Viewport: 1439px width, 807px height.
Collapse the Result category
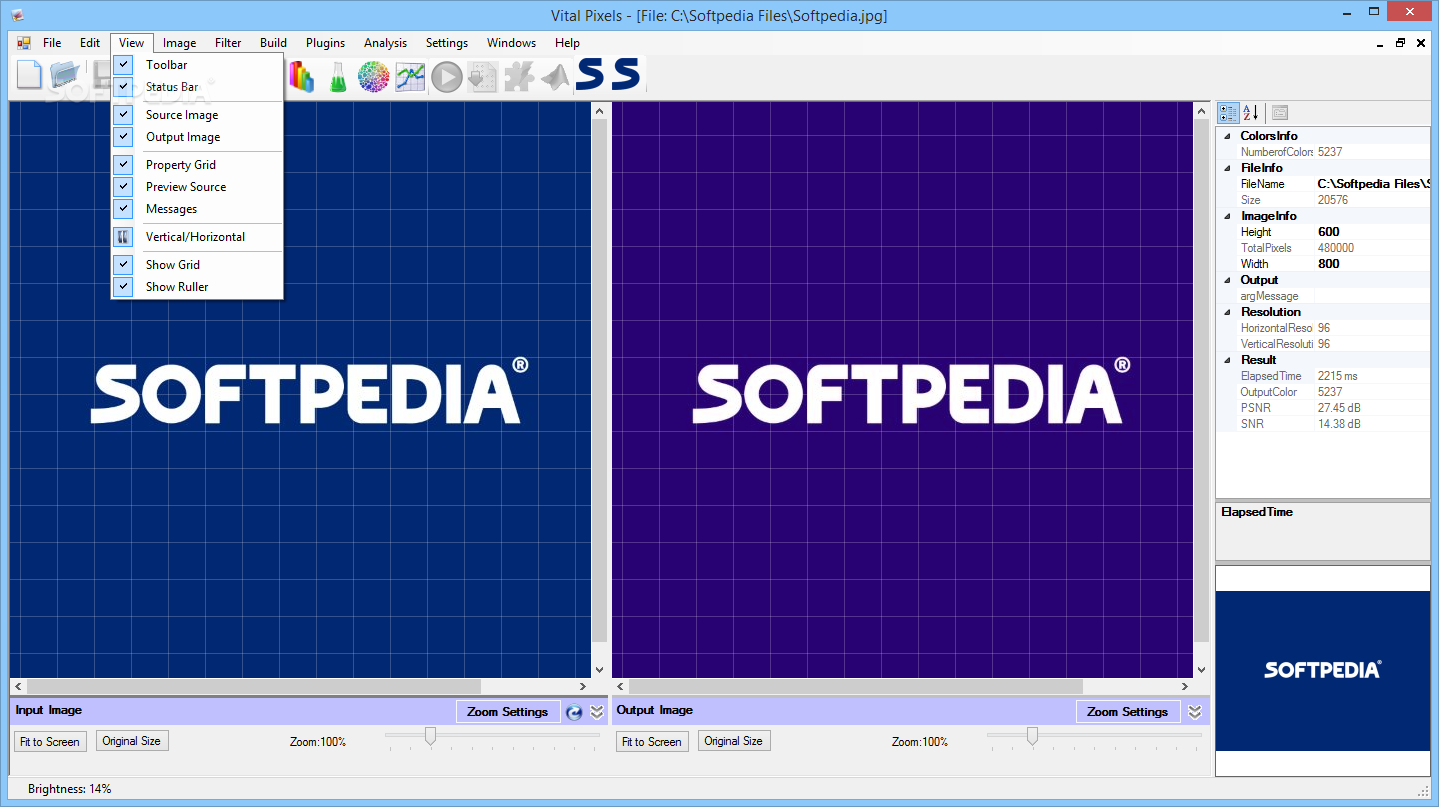1227,360
